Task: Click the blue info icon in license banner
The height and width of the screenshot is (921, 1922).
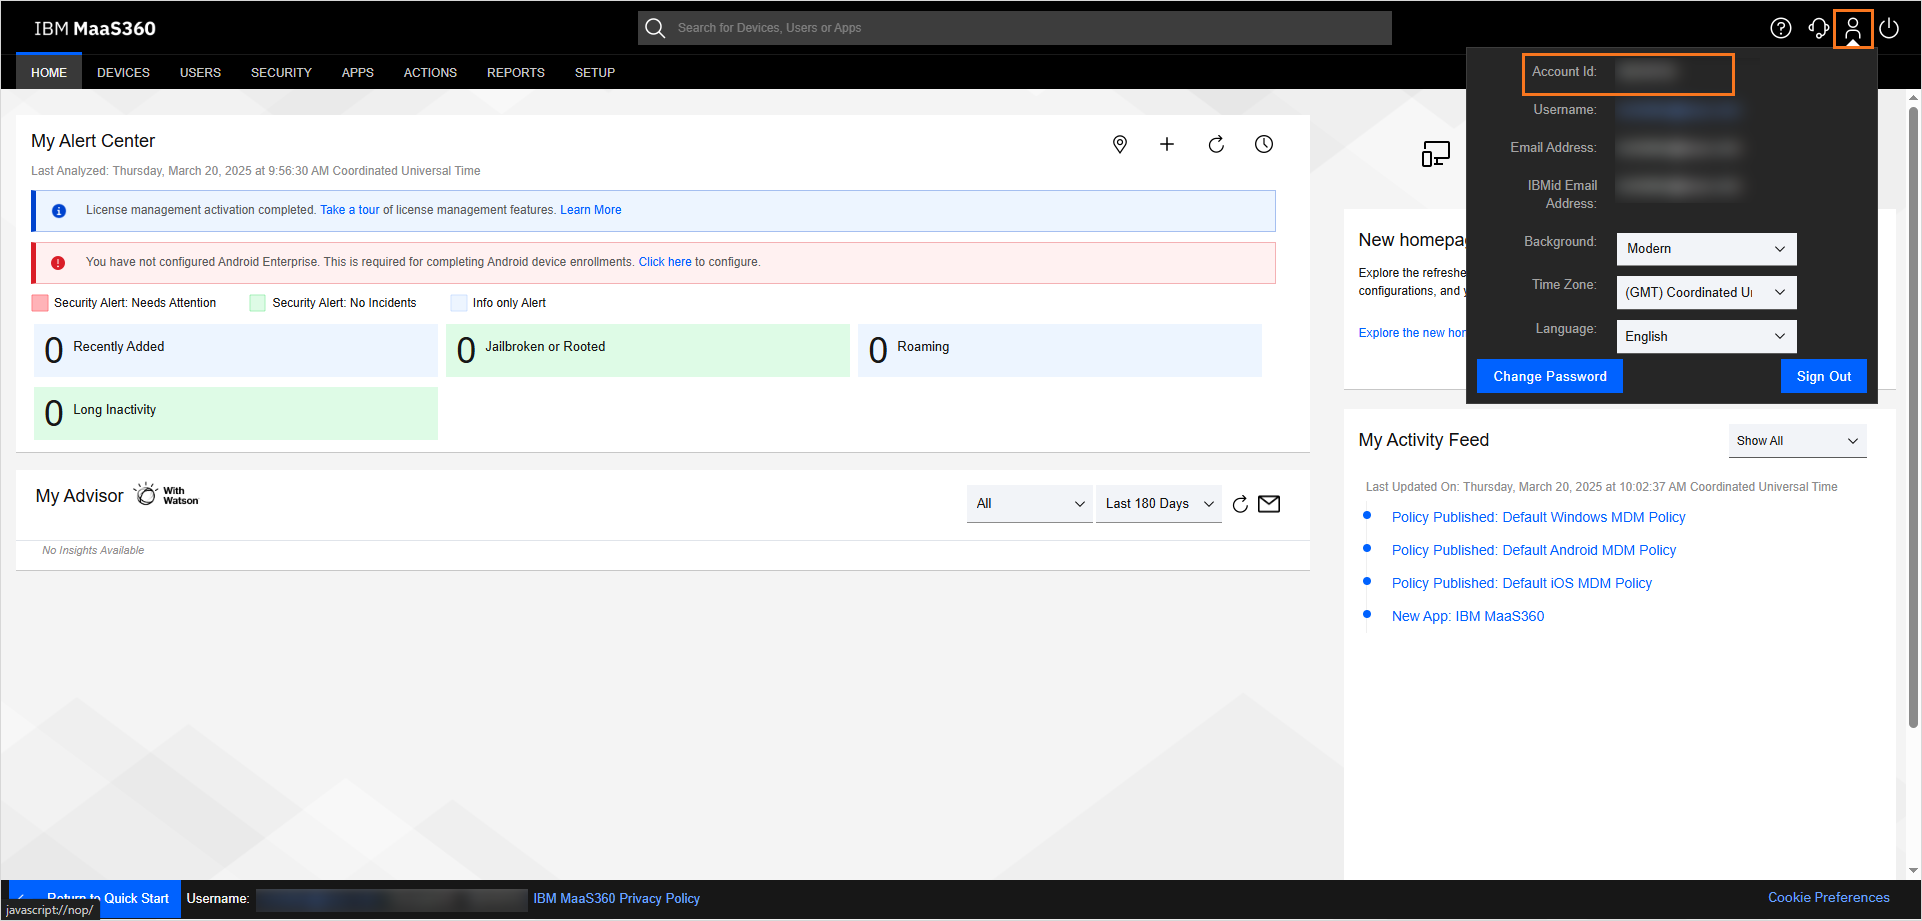Action: coord(59,211)
